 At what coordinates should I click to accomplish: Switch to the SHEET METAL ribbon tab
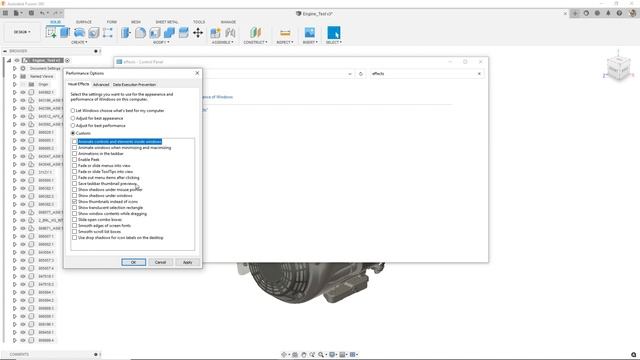pyautogui.click(x=167, y=22)
